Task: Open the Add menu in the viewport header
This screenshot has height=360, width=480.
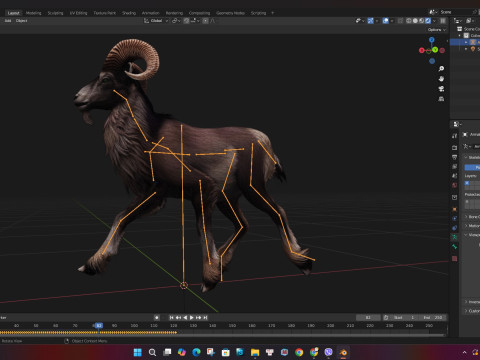Action: click(8, 21)
